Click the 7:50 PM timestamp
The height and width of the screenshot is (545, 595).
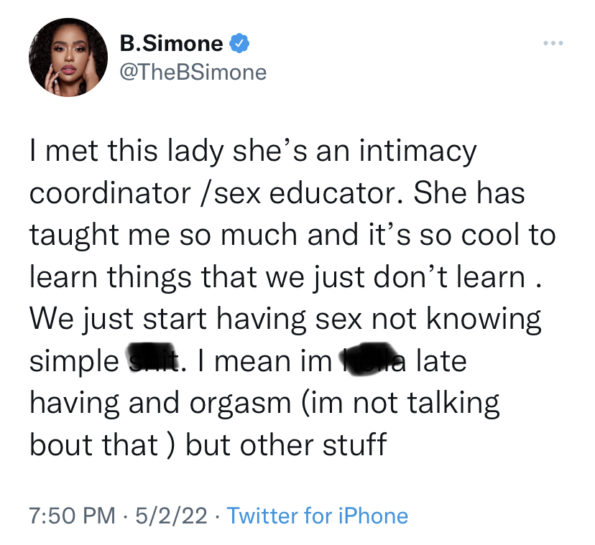pyautogui.click(x=72, y=515)
